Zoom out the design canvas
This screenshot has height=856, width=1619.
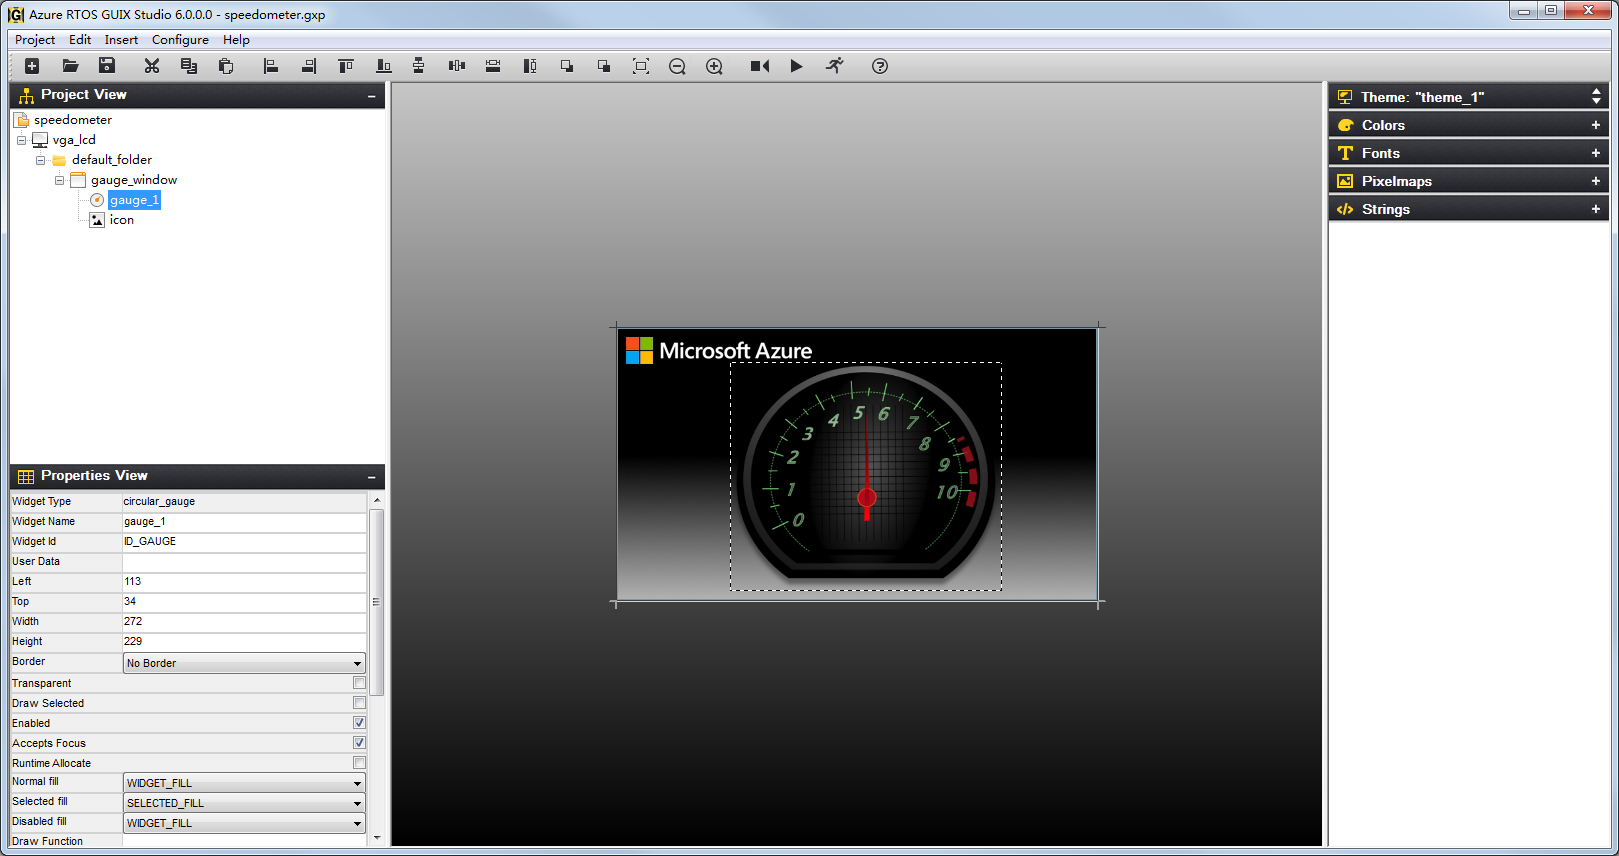(x=677, y=66)
